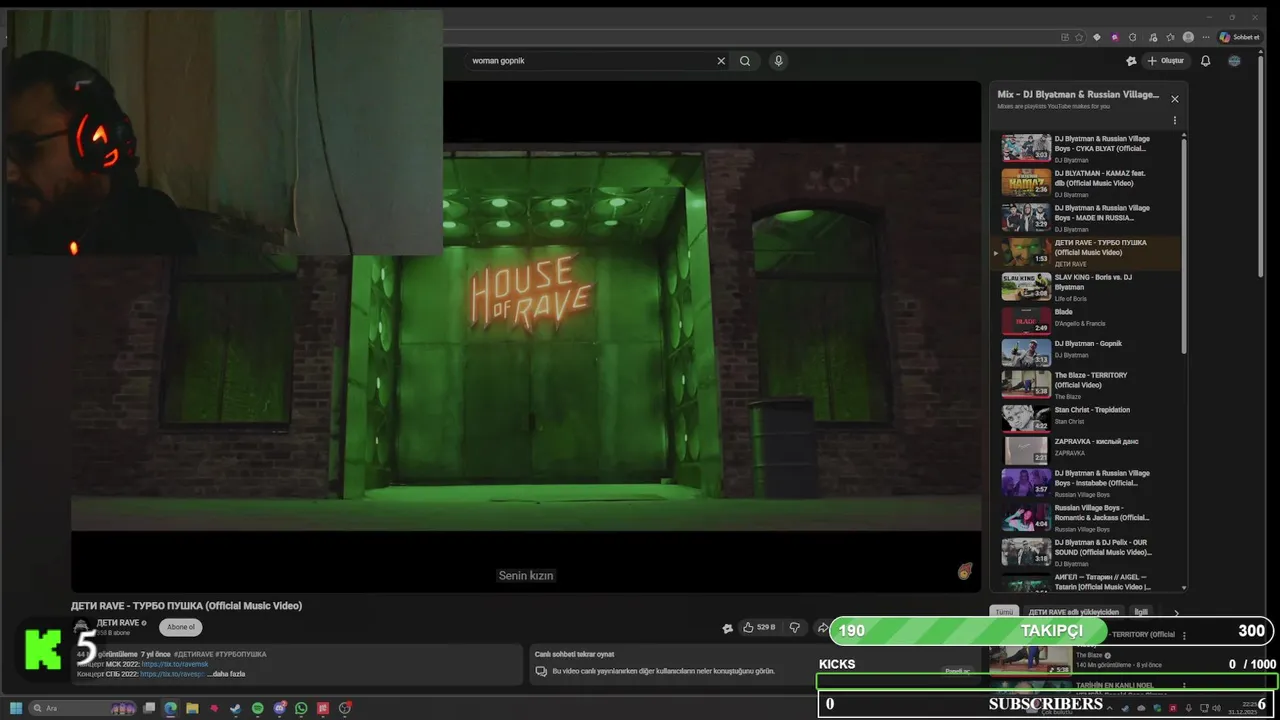Open the ravemsk concert link

point(175,664)
